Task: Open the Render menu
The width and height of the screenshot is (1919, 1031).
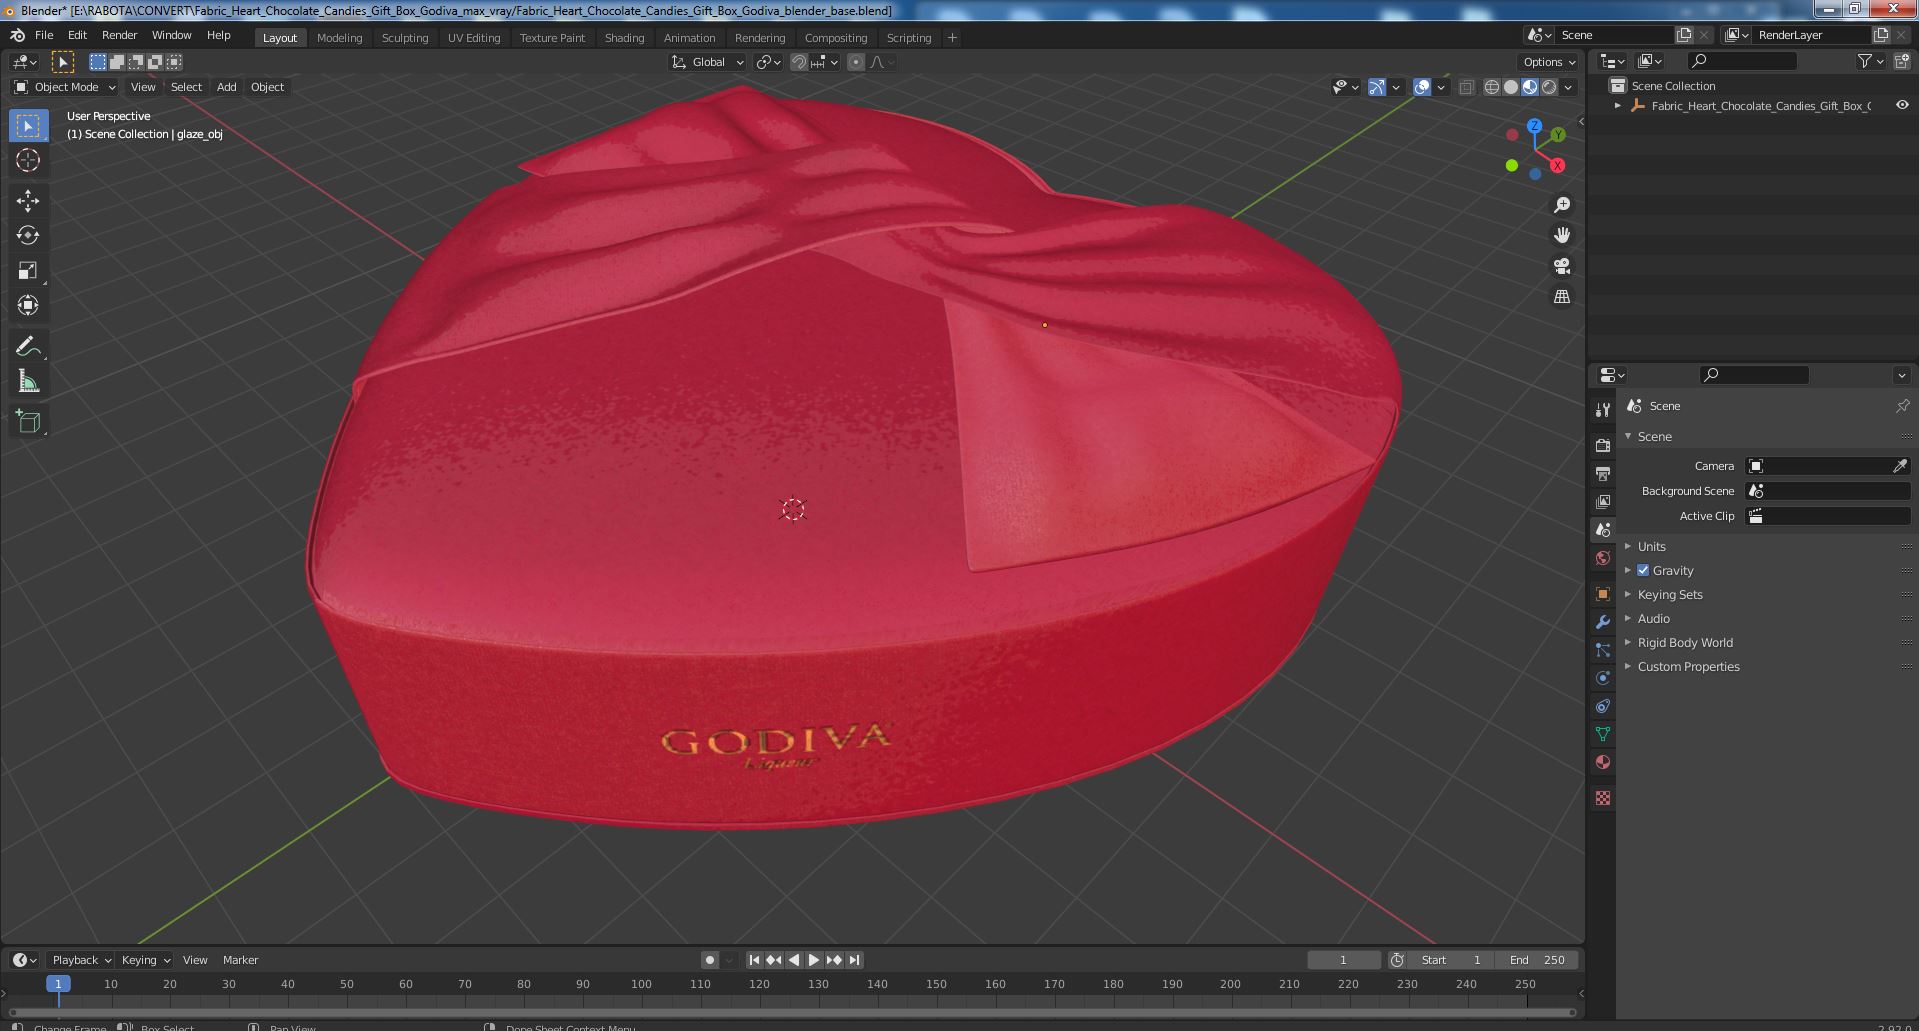Action: (119, 35)
